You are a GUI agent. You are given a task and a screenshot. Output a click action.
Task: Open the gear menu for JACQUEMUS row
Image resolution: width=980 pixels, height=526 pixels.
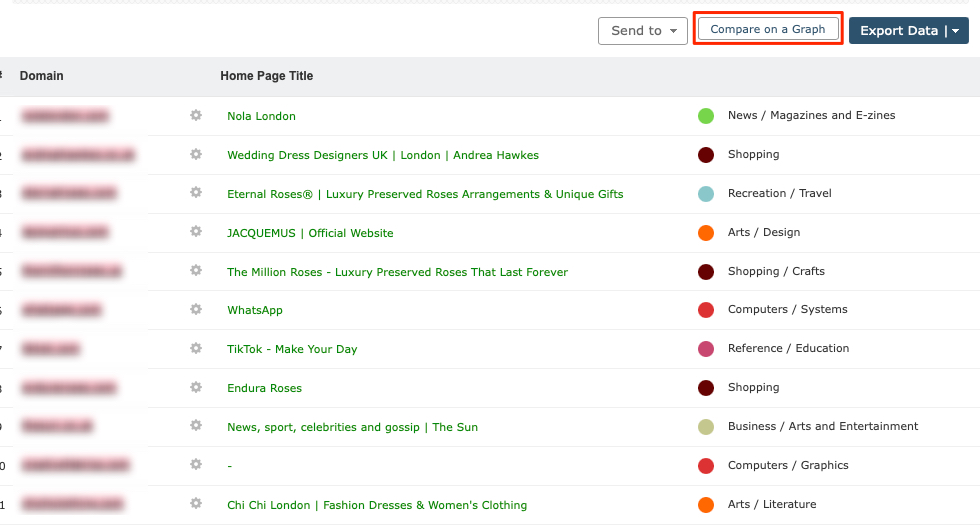(x=196, y=233)
